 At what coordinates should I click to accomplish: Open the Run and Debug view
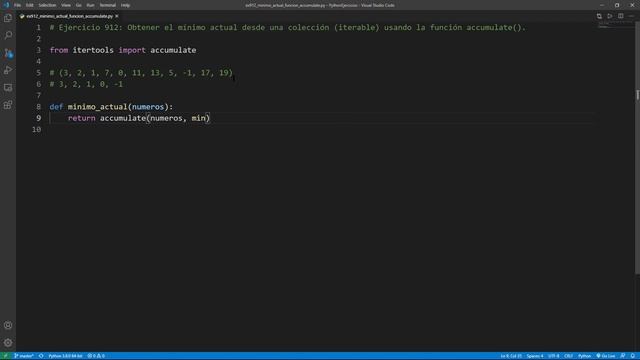[x=8, y=70]
